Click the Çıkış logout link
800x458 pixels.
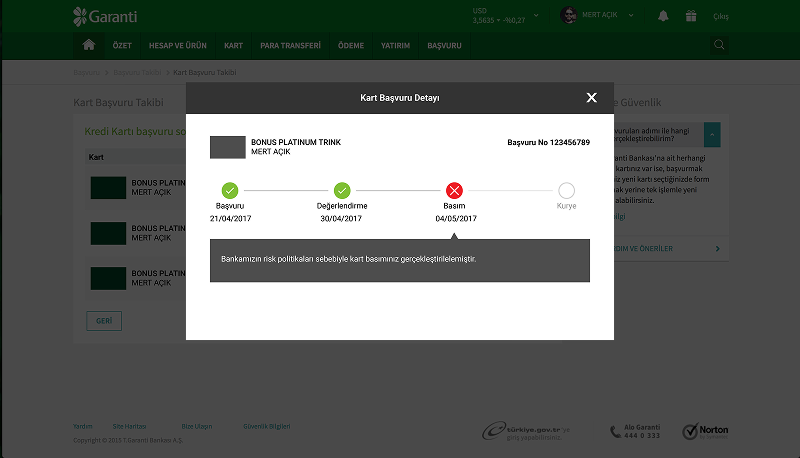(x=720, y=16)
